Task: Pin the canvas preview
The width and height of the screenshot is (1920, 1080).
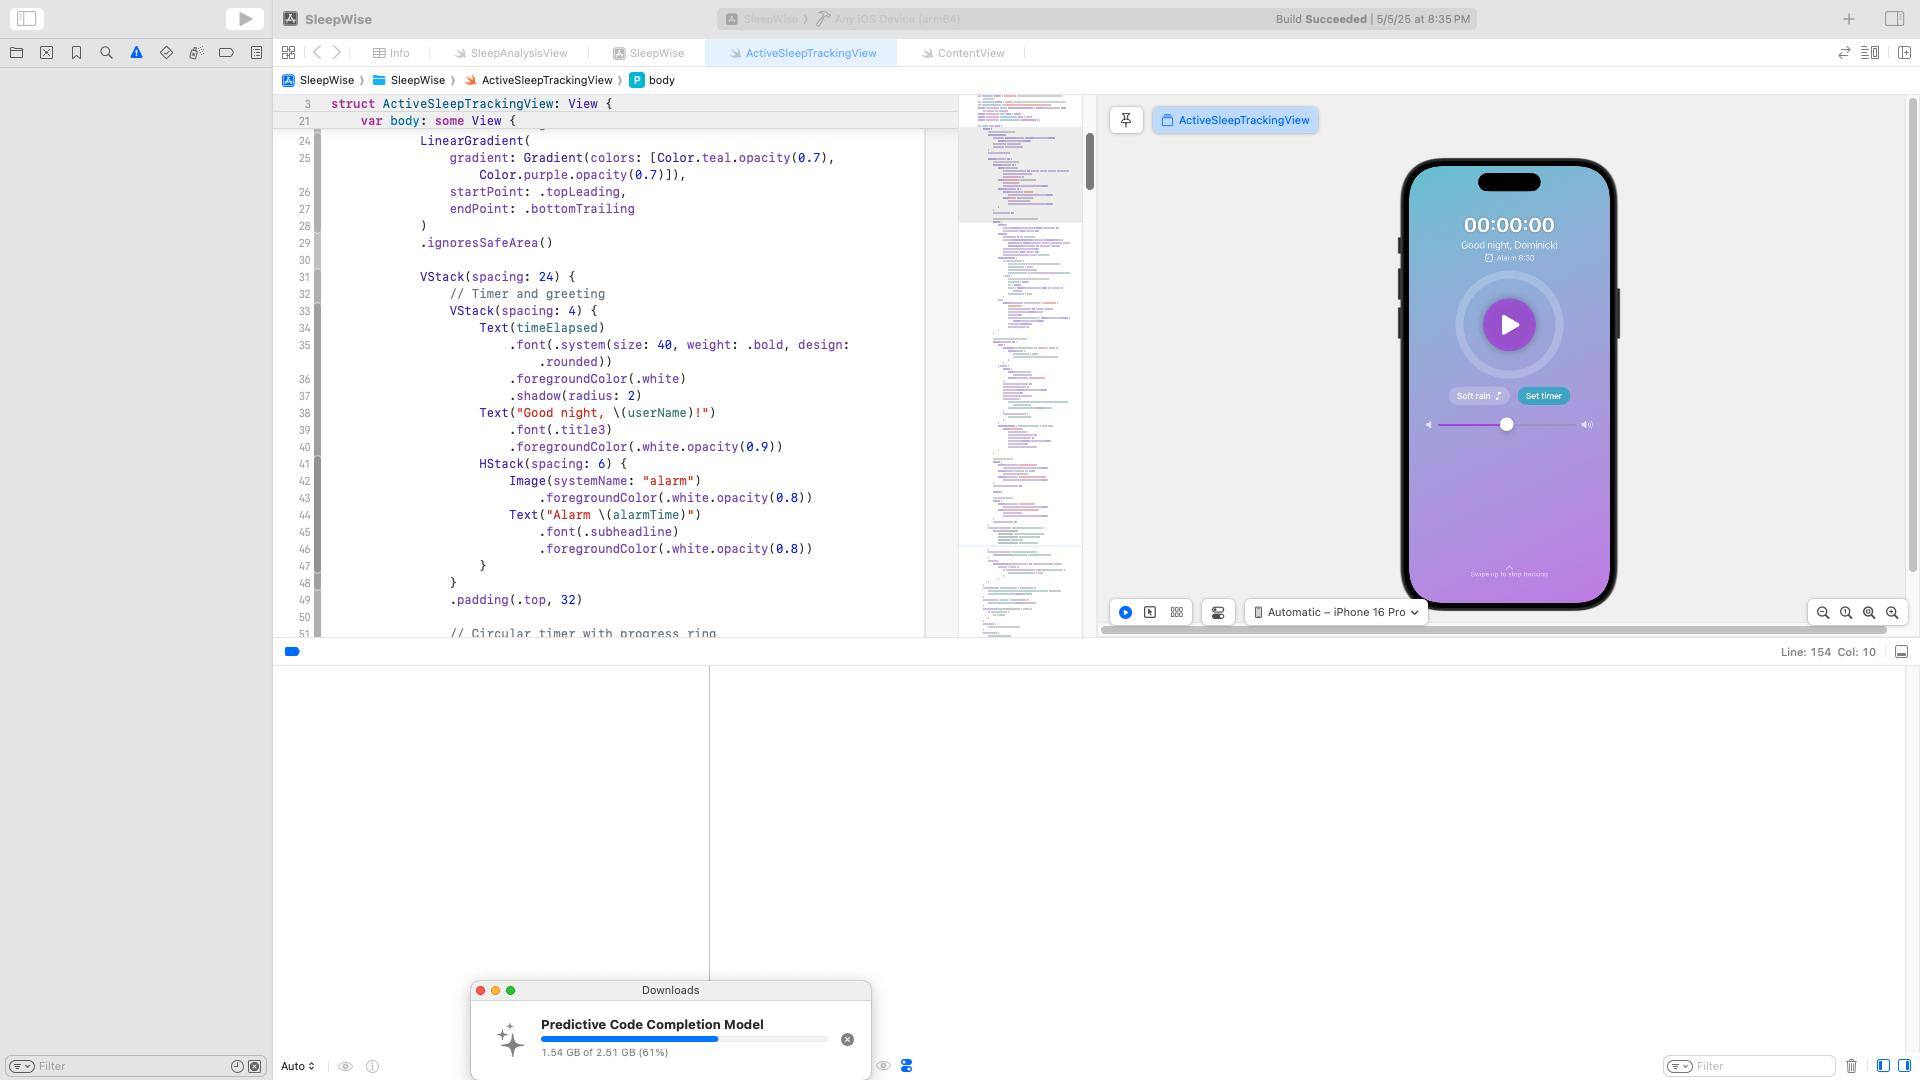Action: coord(1126,120)
